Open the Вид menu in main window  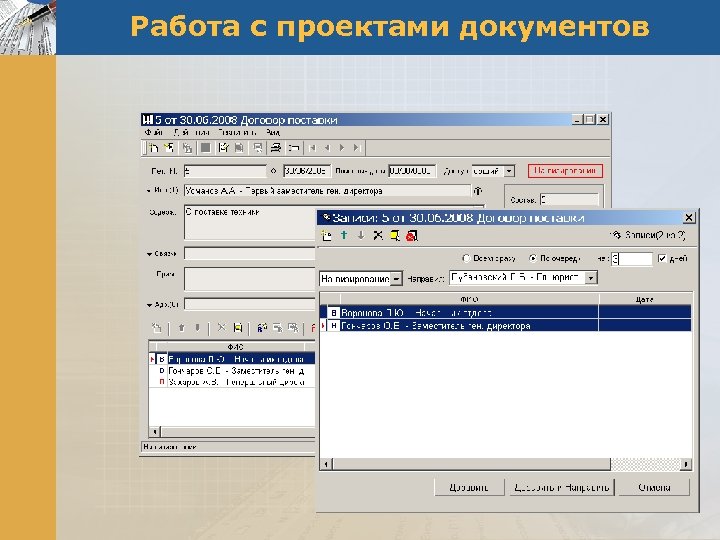point(273,133)
